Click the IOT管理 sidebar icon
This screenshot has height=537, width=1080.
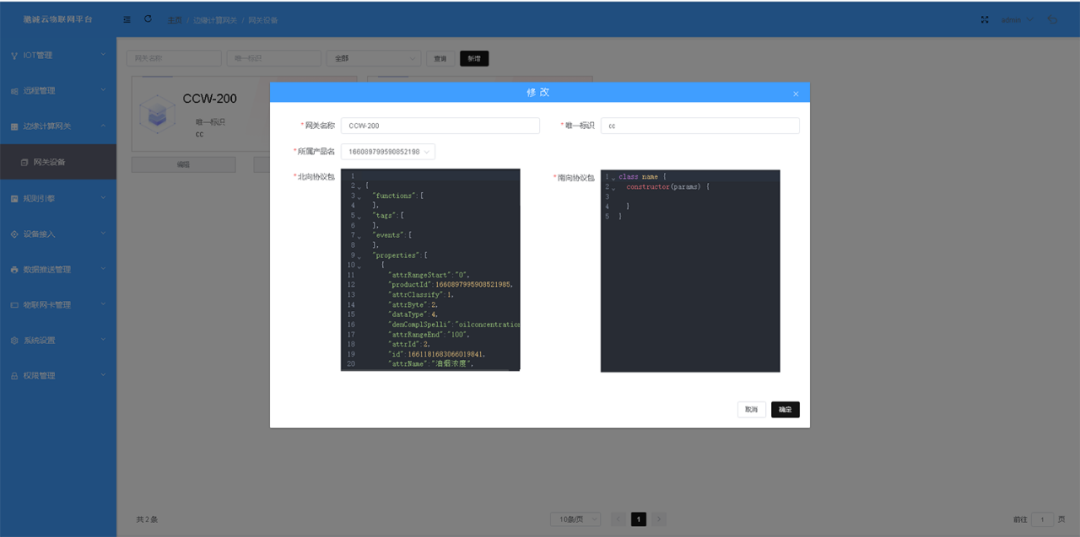click(x=14, y=55)
